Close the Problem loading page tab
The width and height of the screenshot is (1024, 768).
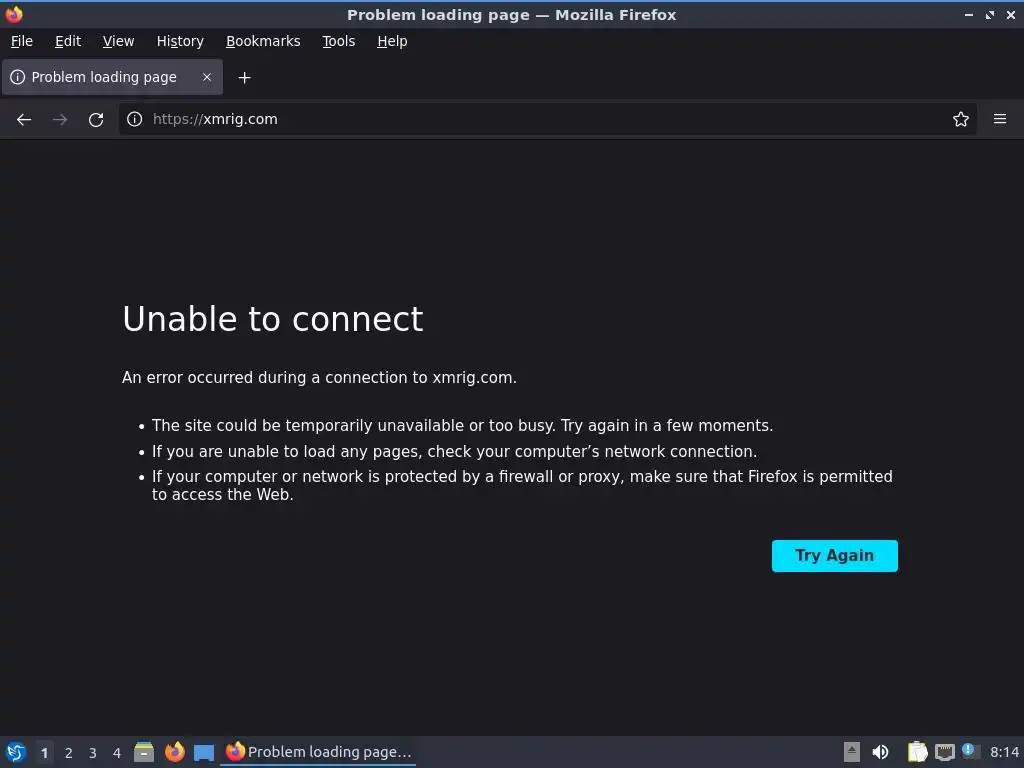pos(206,77)
